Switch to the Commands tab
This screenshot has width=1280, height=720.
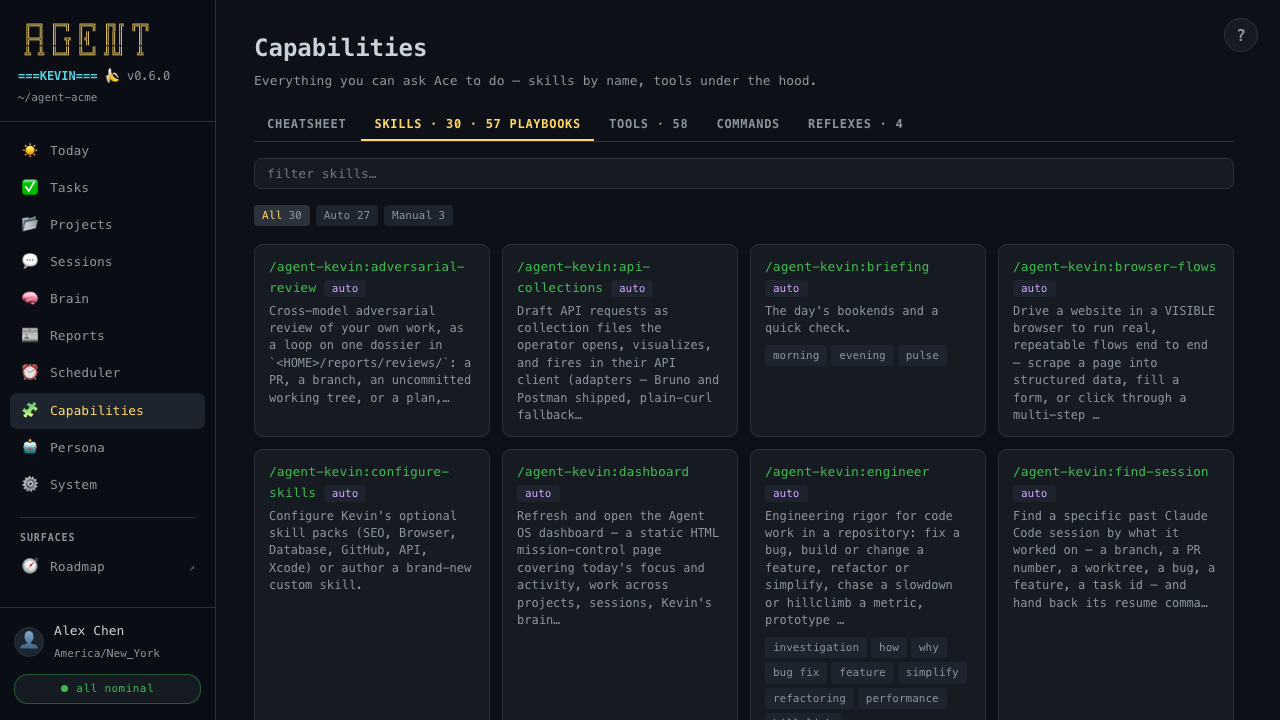click(748, 124)
